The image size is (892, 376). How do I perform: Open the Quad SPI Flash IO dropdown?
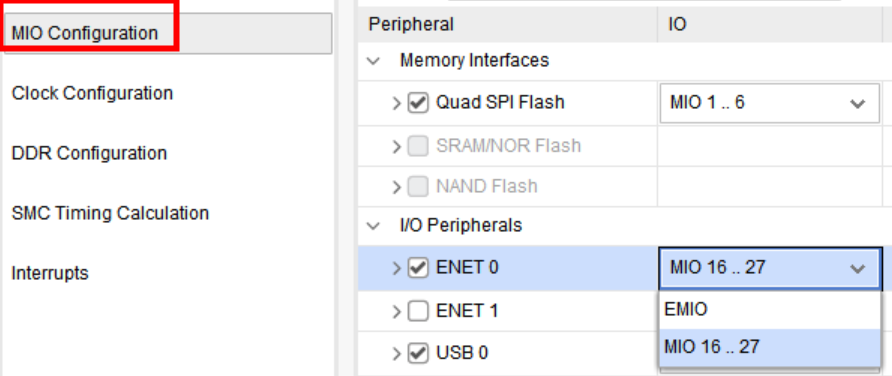pos(770,104)
